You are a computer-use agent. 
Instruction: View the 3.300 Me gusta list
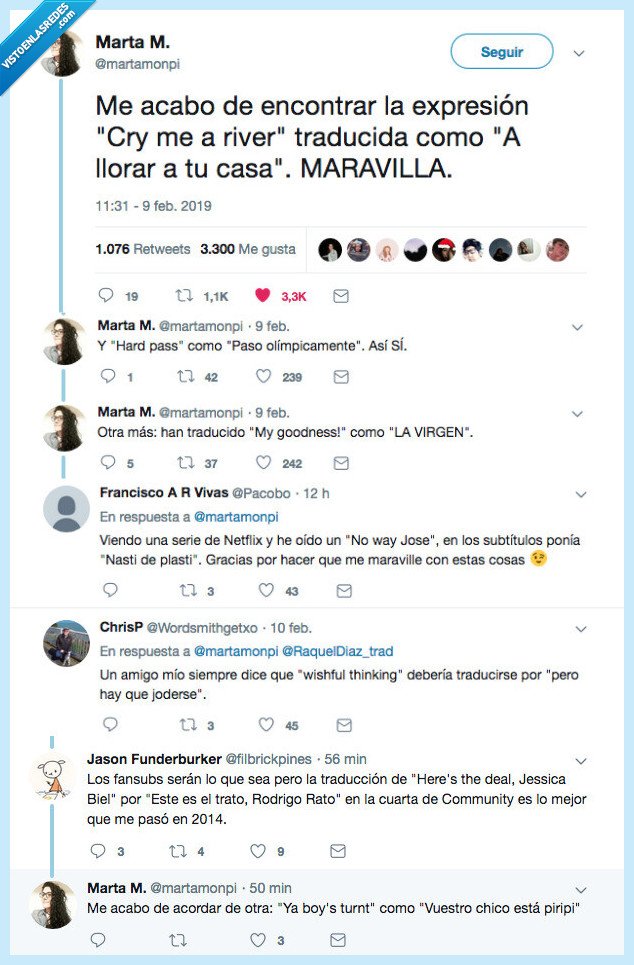tap(247, 249)
